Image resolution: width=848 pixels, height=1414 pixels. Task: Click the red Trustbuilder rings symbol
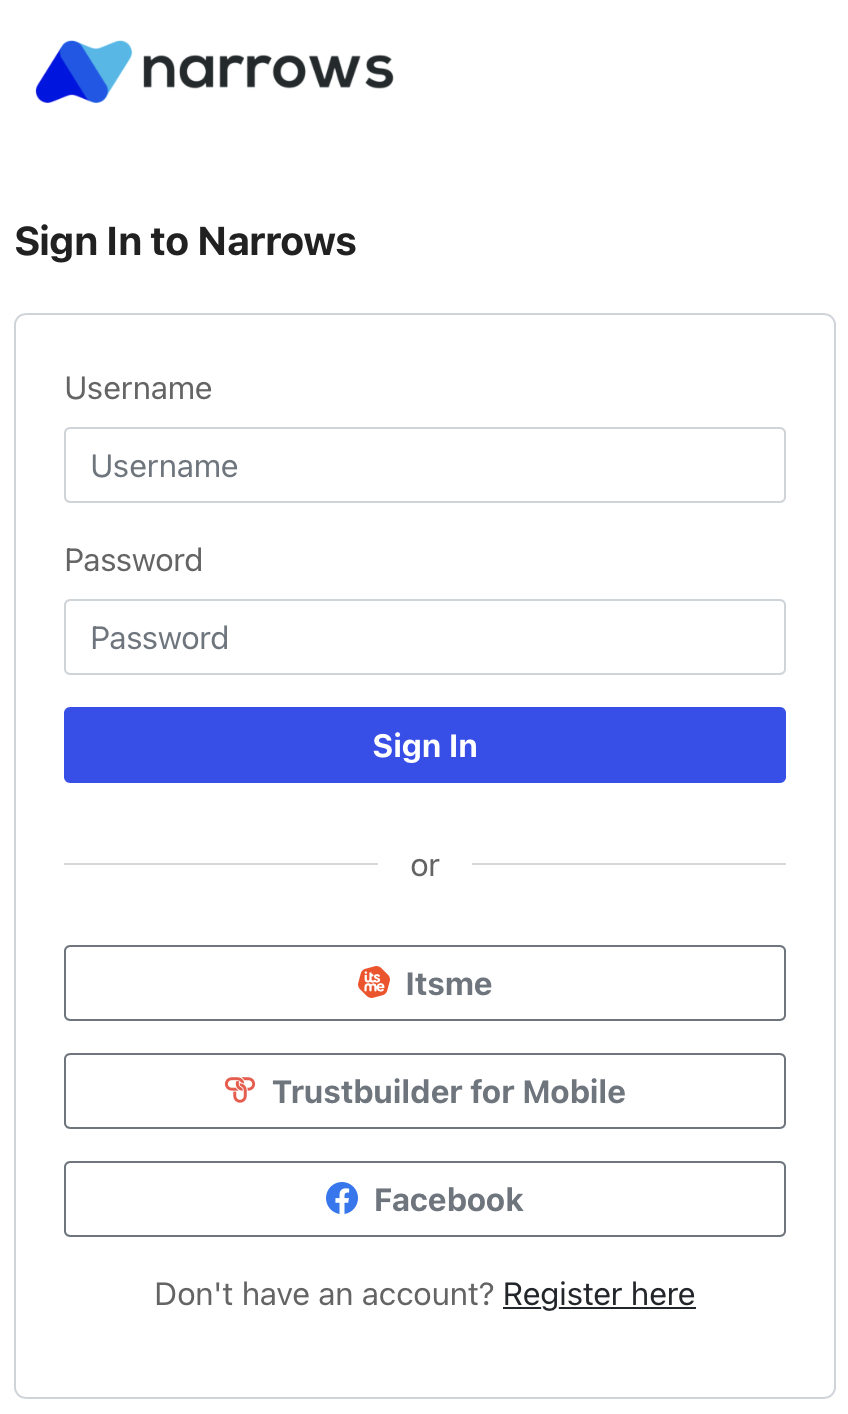coord(240,1090)
